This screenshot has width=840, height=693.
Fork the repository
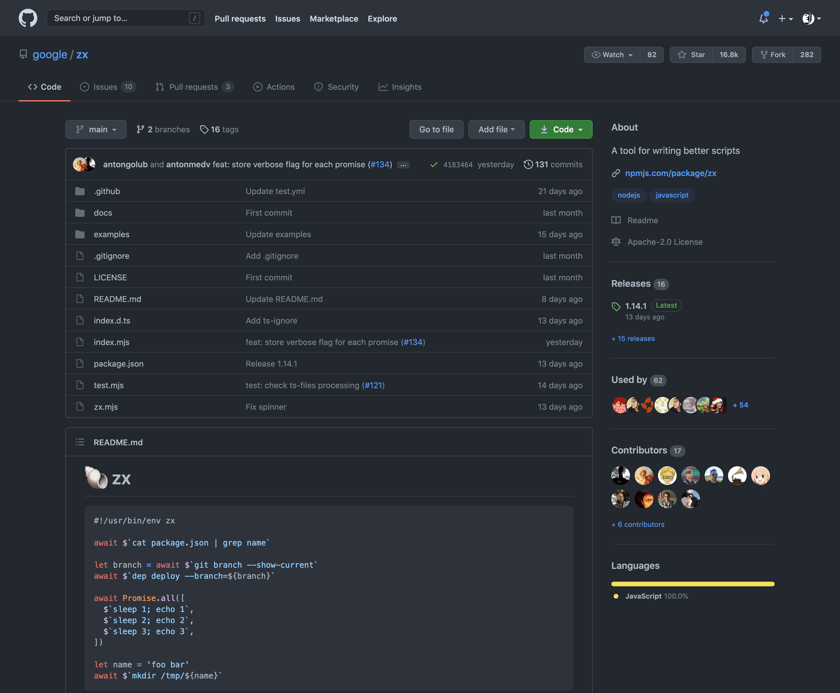772,55
